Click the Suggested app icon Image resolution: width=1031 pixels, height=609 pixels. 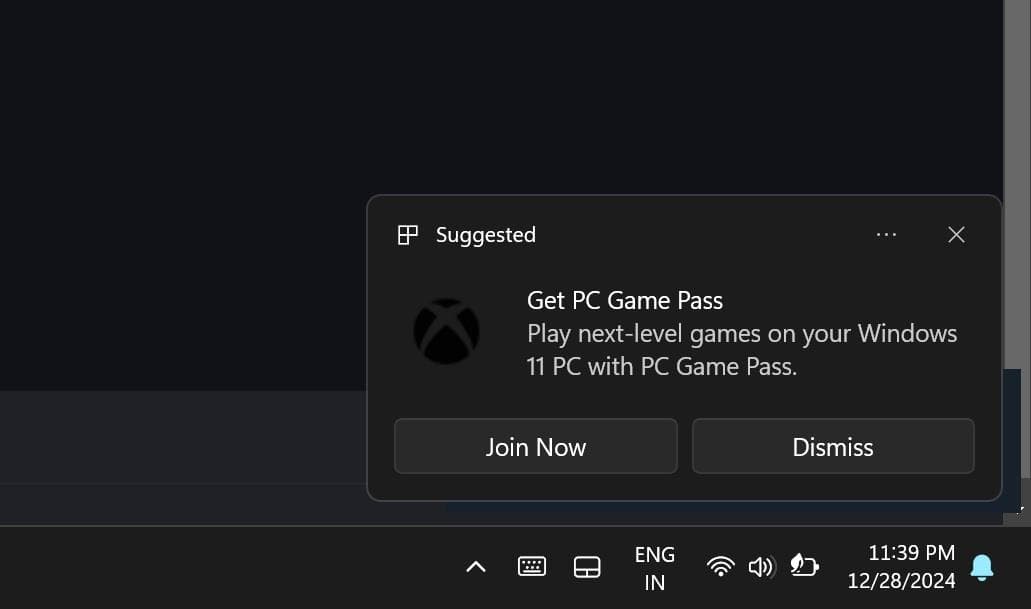pyautogui.click(x=407, y=234)
